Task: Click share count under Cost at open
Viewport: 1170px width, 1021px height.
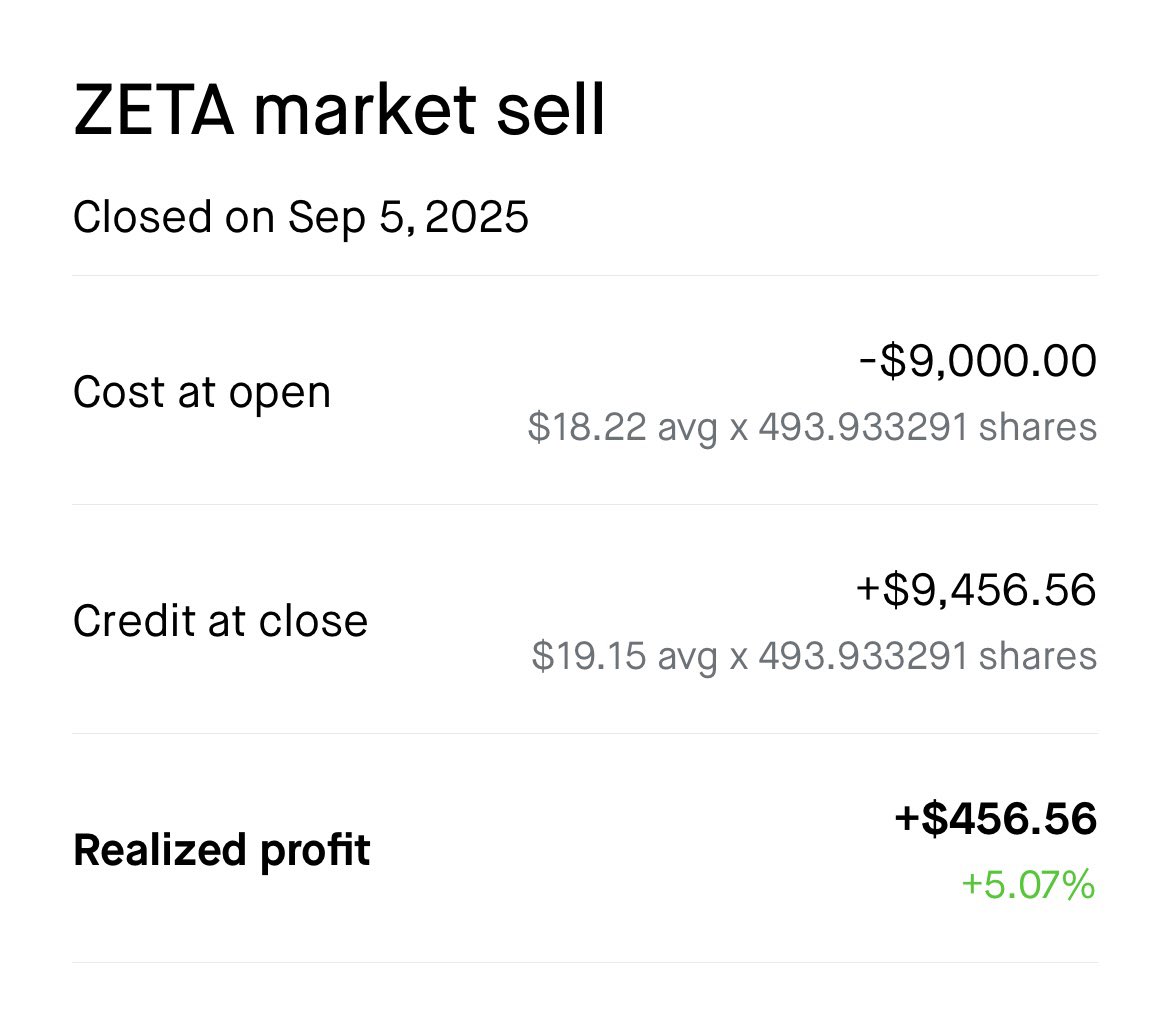Action: pos(862,427)
